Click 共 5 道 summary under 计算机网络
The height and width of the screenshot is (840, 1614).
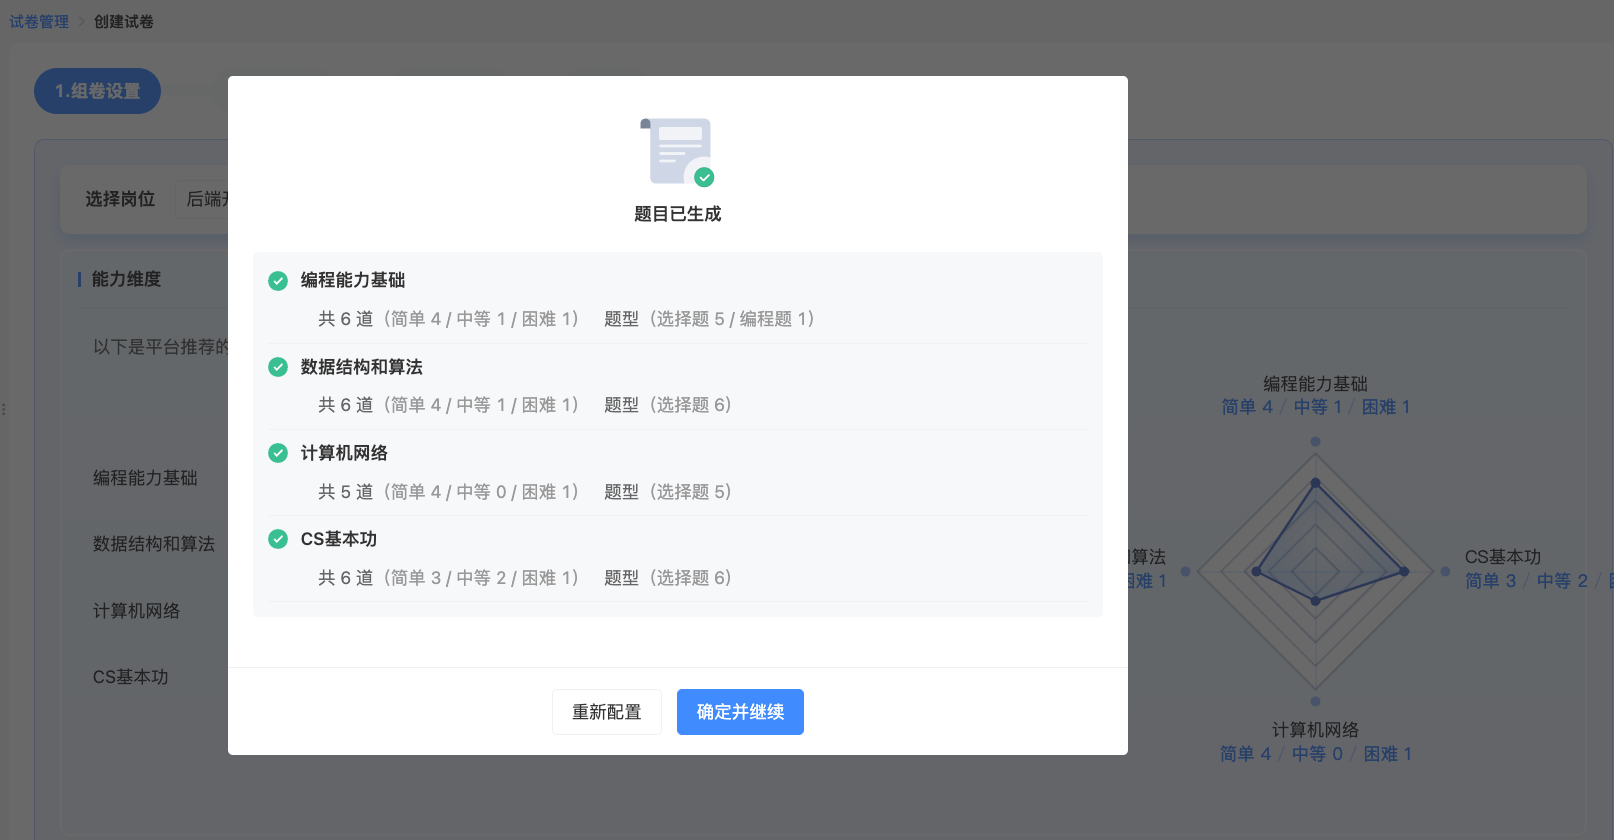[x=448, y=492]
